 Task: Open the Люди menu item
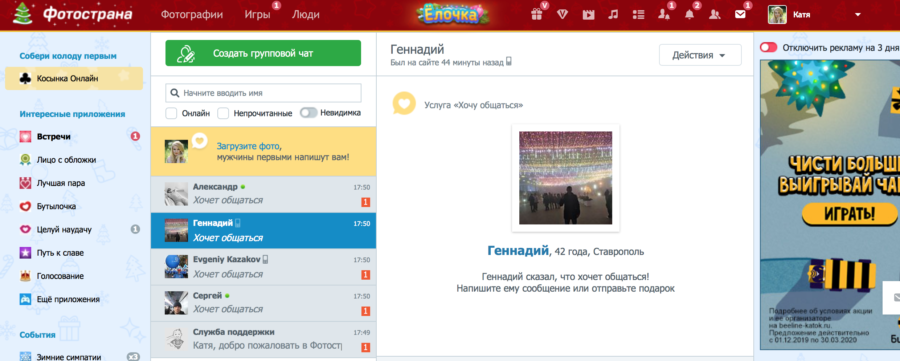(x=305, y=15)
